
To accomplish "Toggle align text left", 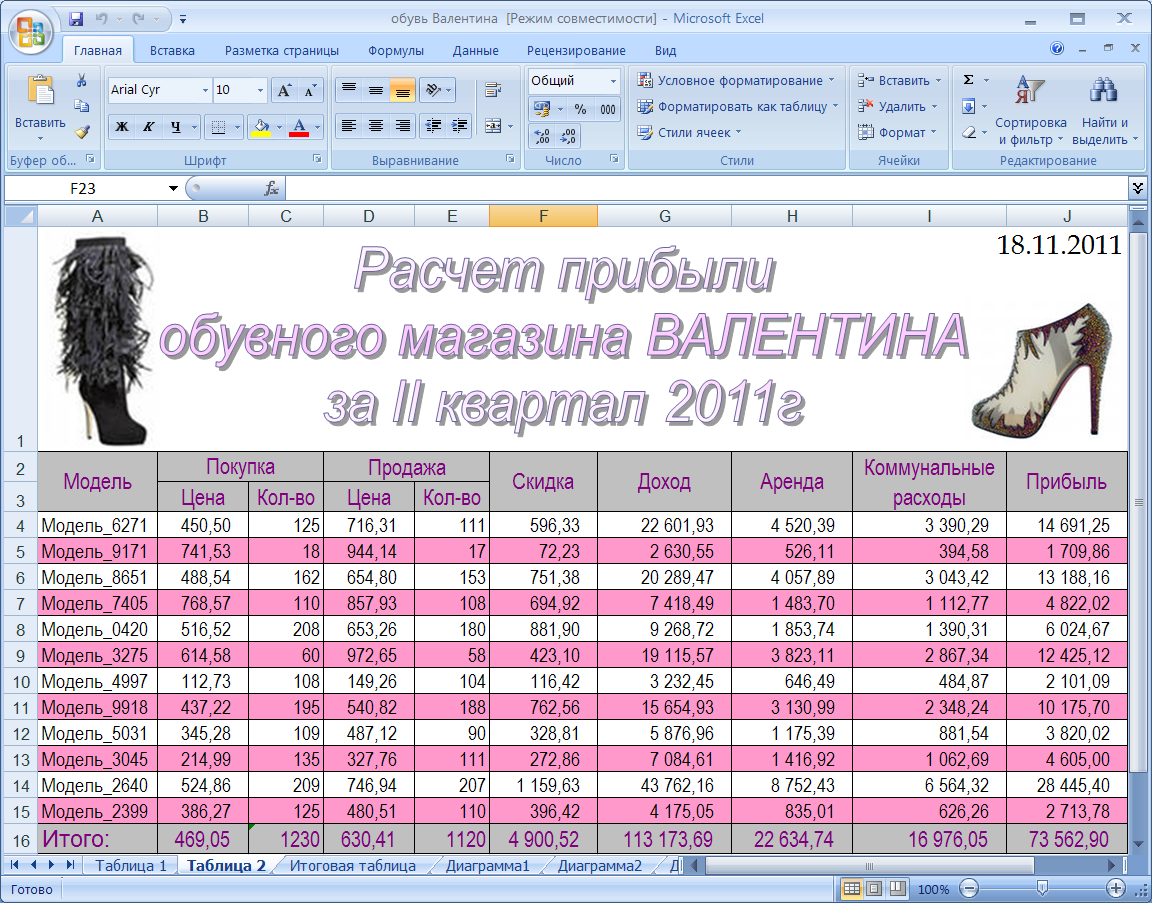I will tap(349, 126).
